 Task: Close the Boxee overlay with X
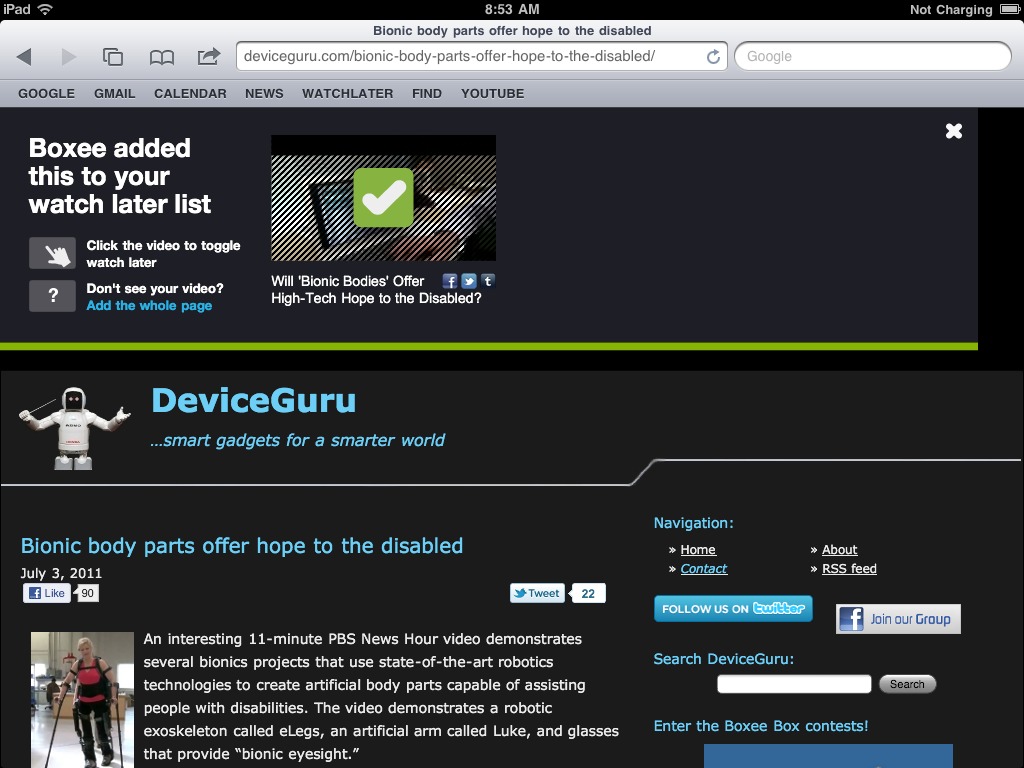[953, 131]
